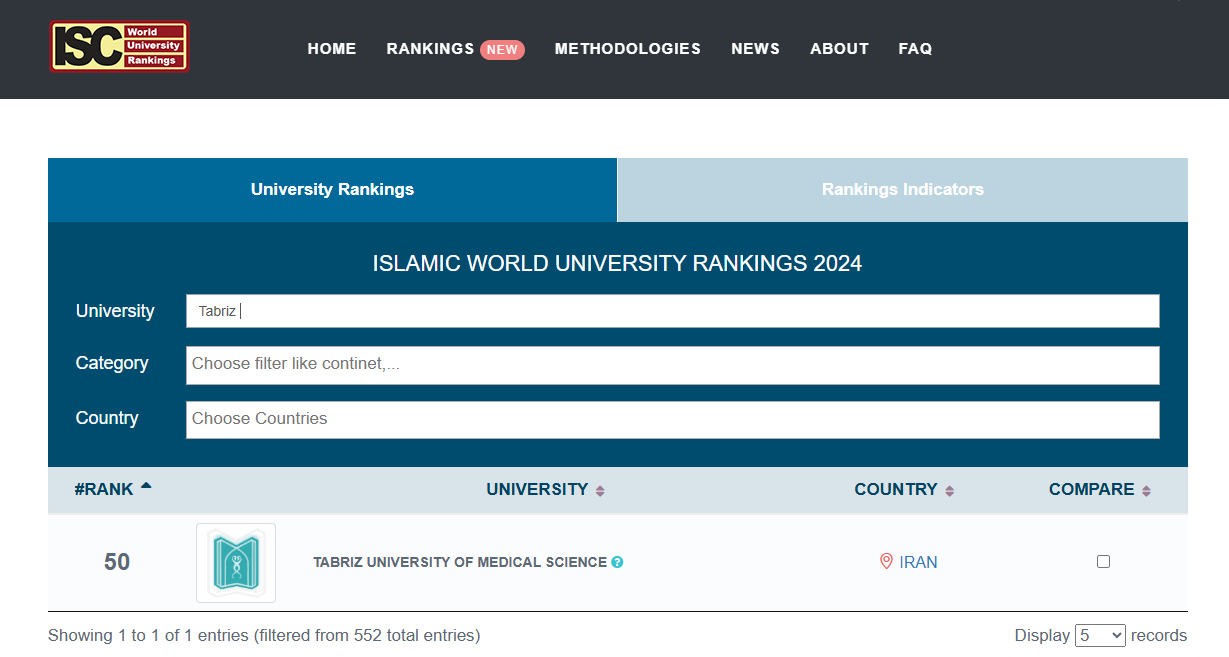Open the IRAN country link
The width and height of the screenshot is (1229, 657).
[x=918, y=562]
